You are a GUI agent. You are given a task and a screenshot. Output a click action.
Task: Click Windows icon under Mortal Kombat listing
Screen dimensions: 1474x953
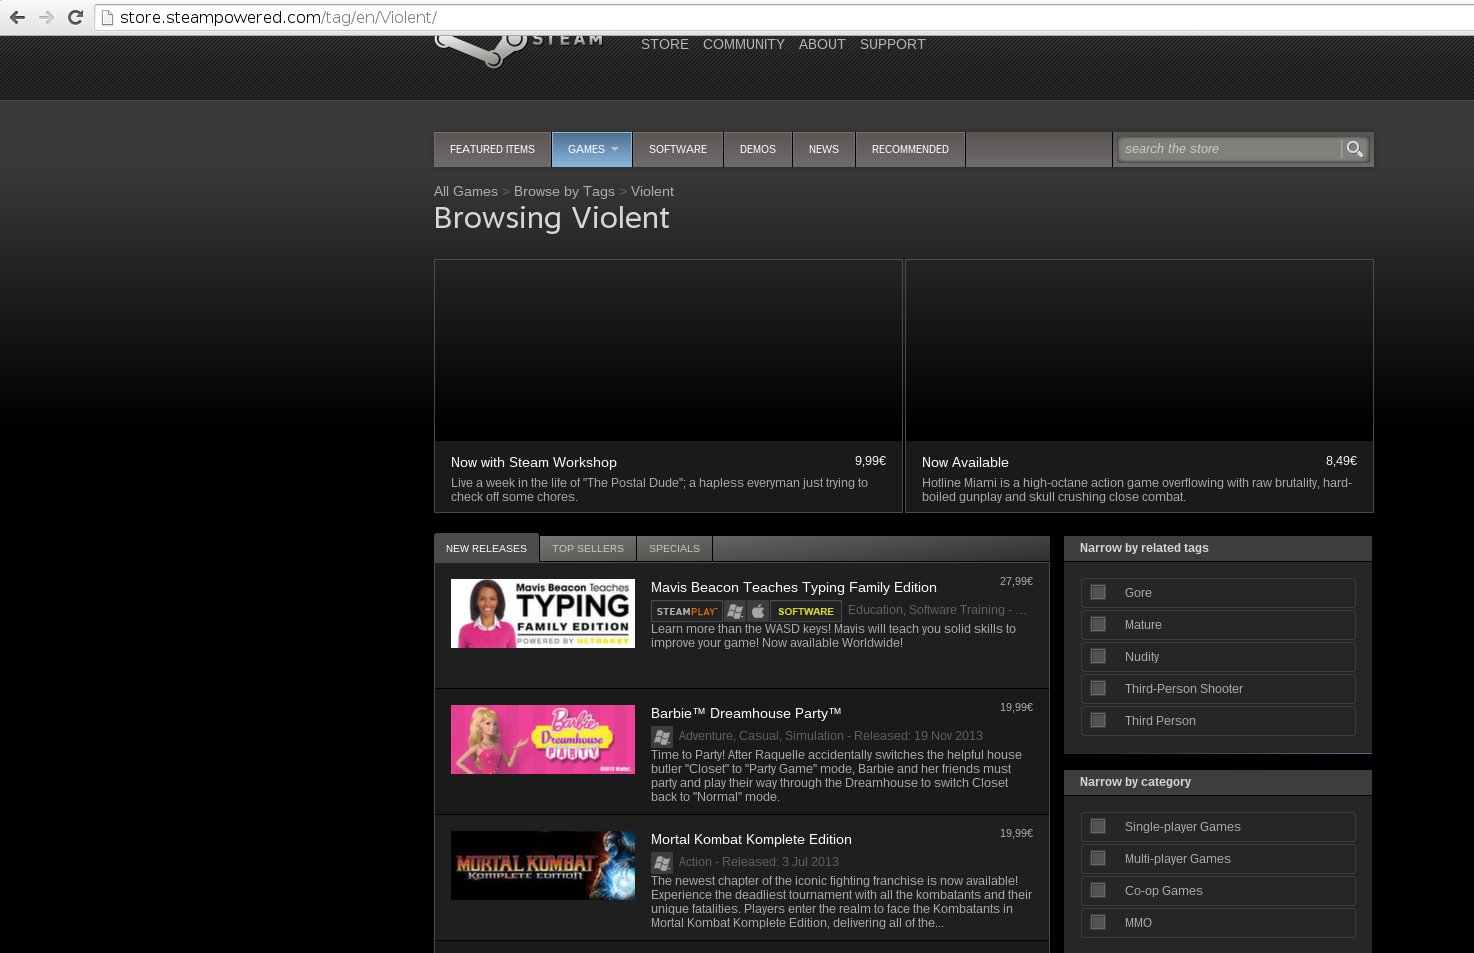tap(661, 863)
